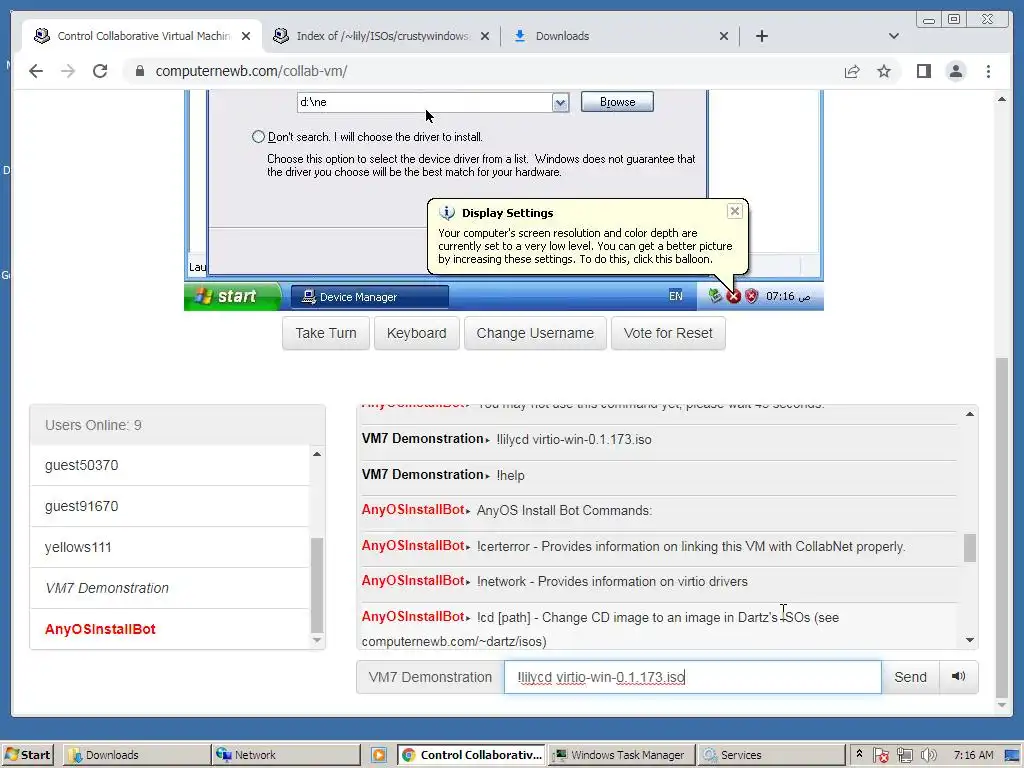Switch to Downloads in the host taskbar

pyautogui.click(x=136, y=755)
